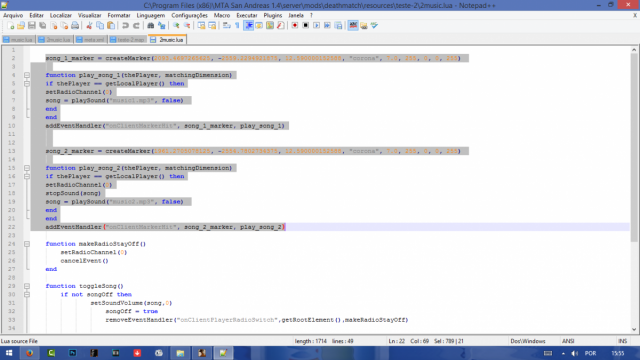640x360 pixels.
Task: Click line number 24 in margin
Action: click(11, 244)
